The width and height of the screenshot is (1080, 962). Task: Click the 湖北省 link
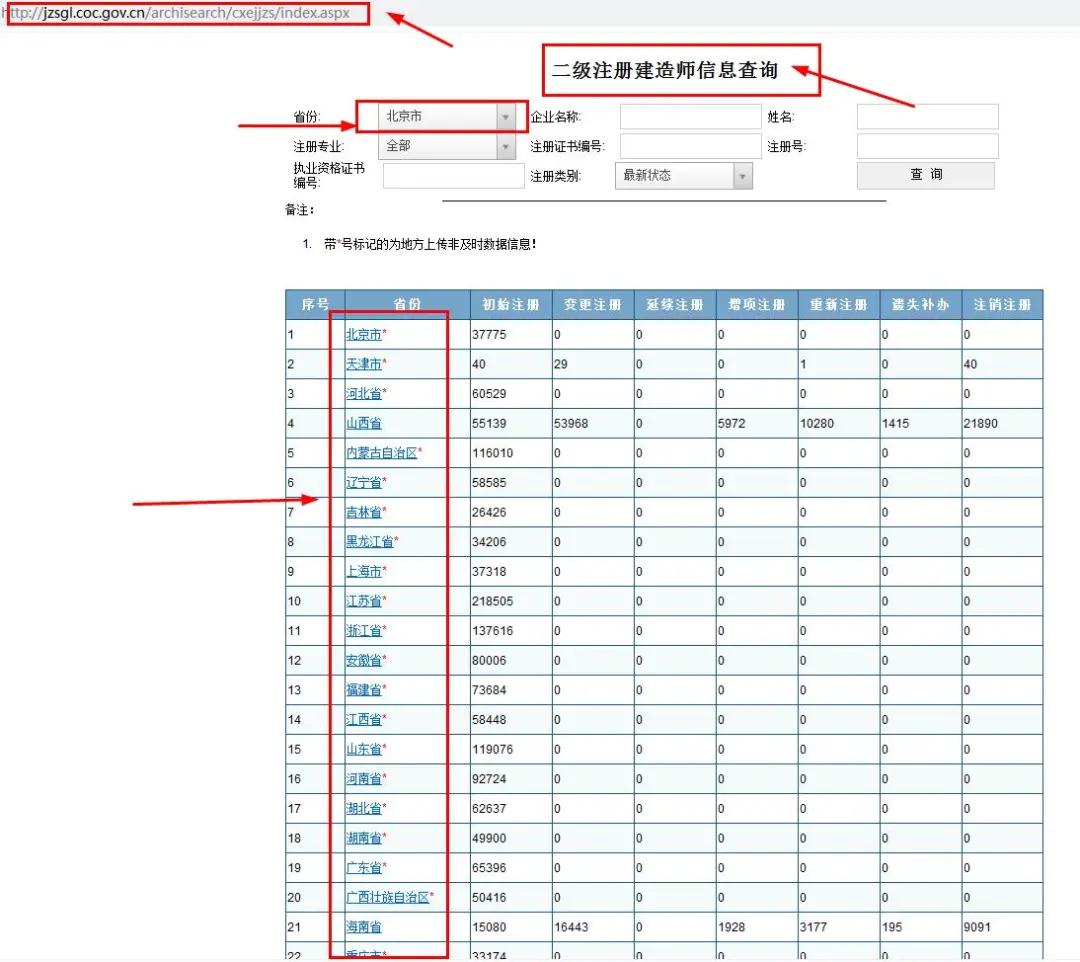click(x=364, y=808)
